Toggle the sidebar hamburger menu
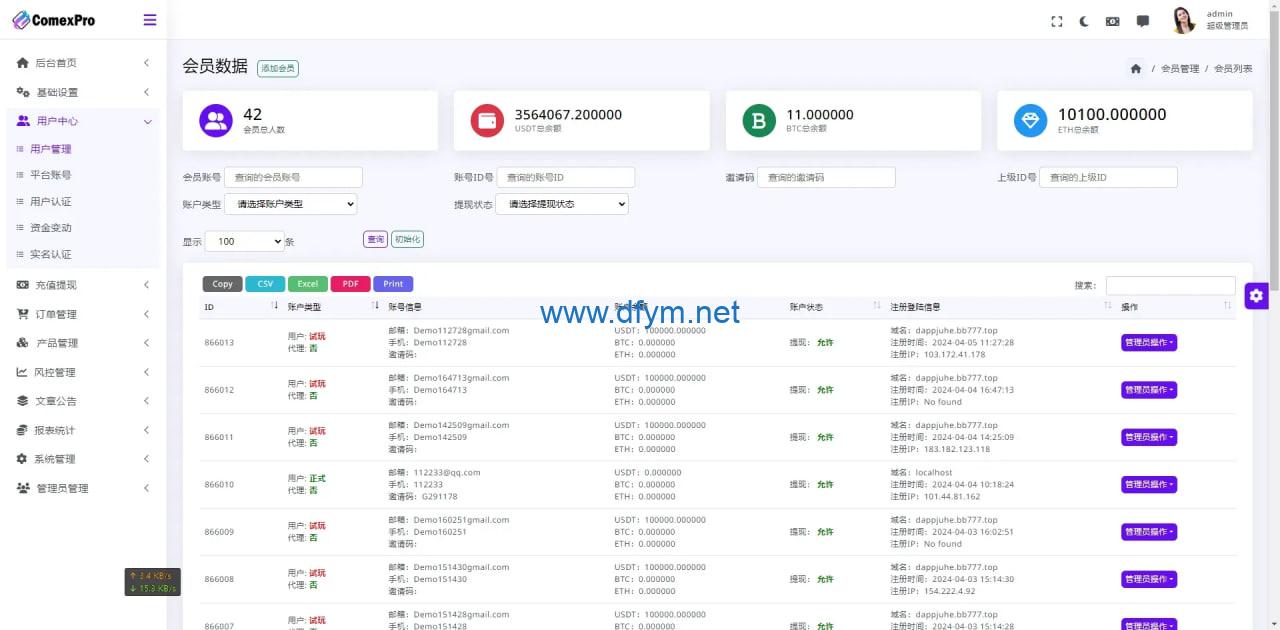Image resolution: width=1280 pixels, height=630 pixels. pyautogui.click(x=150, y=20)
